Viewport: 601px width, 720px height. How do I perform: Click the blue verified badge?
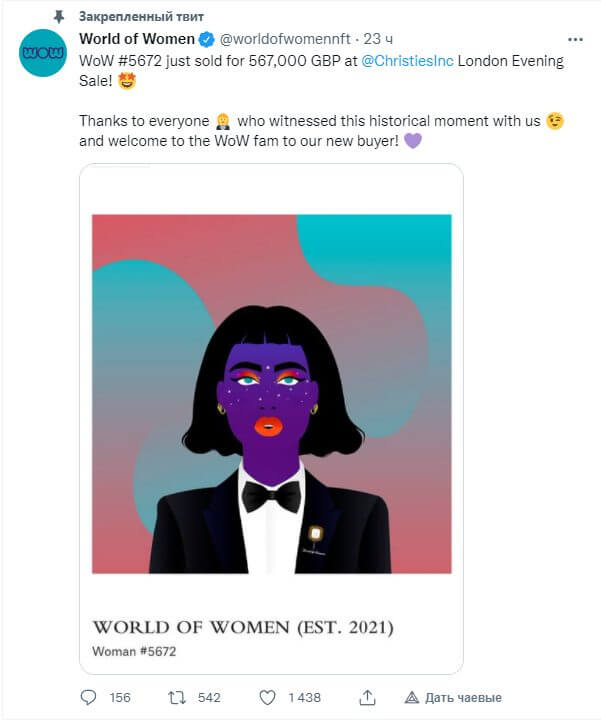[207, 39]
